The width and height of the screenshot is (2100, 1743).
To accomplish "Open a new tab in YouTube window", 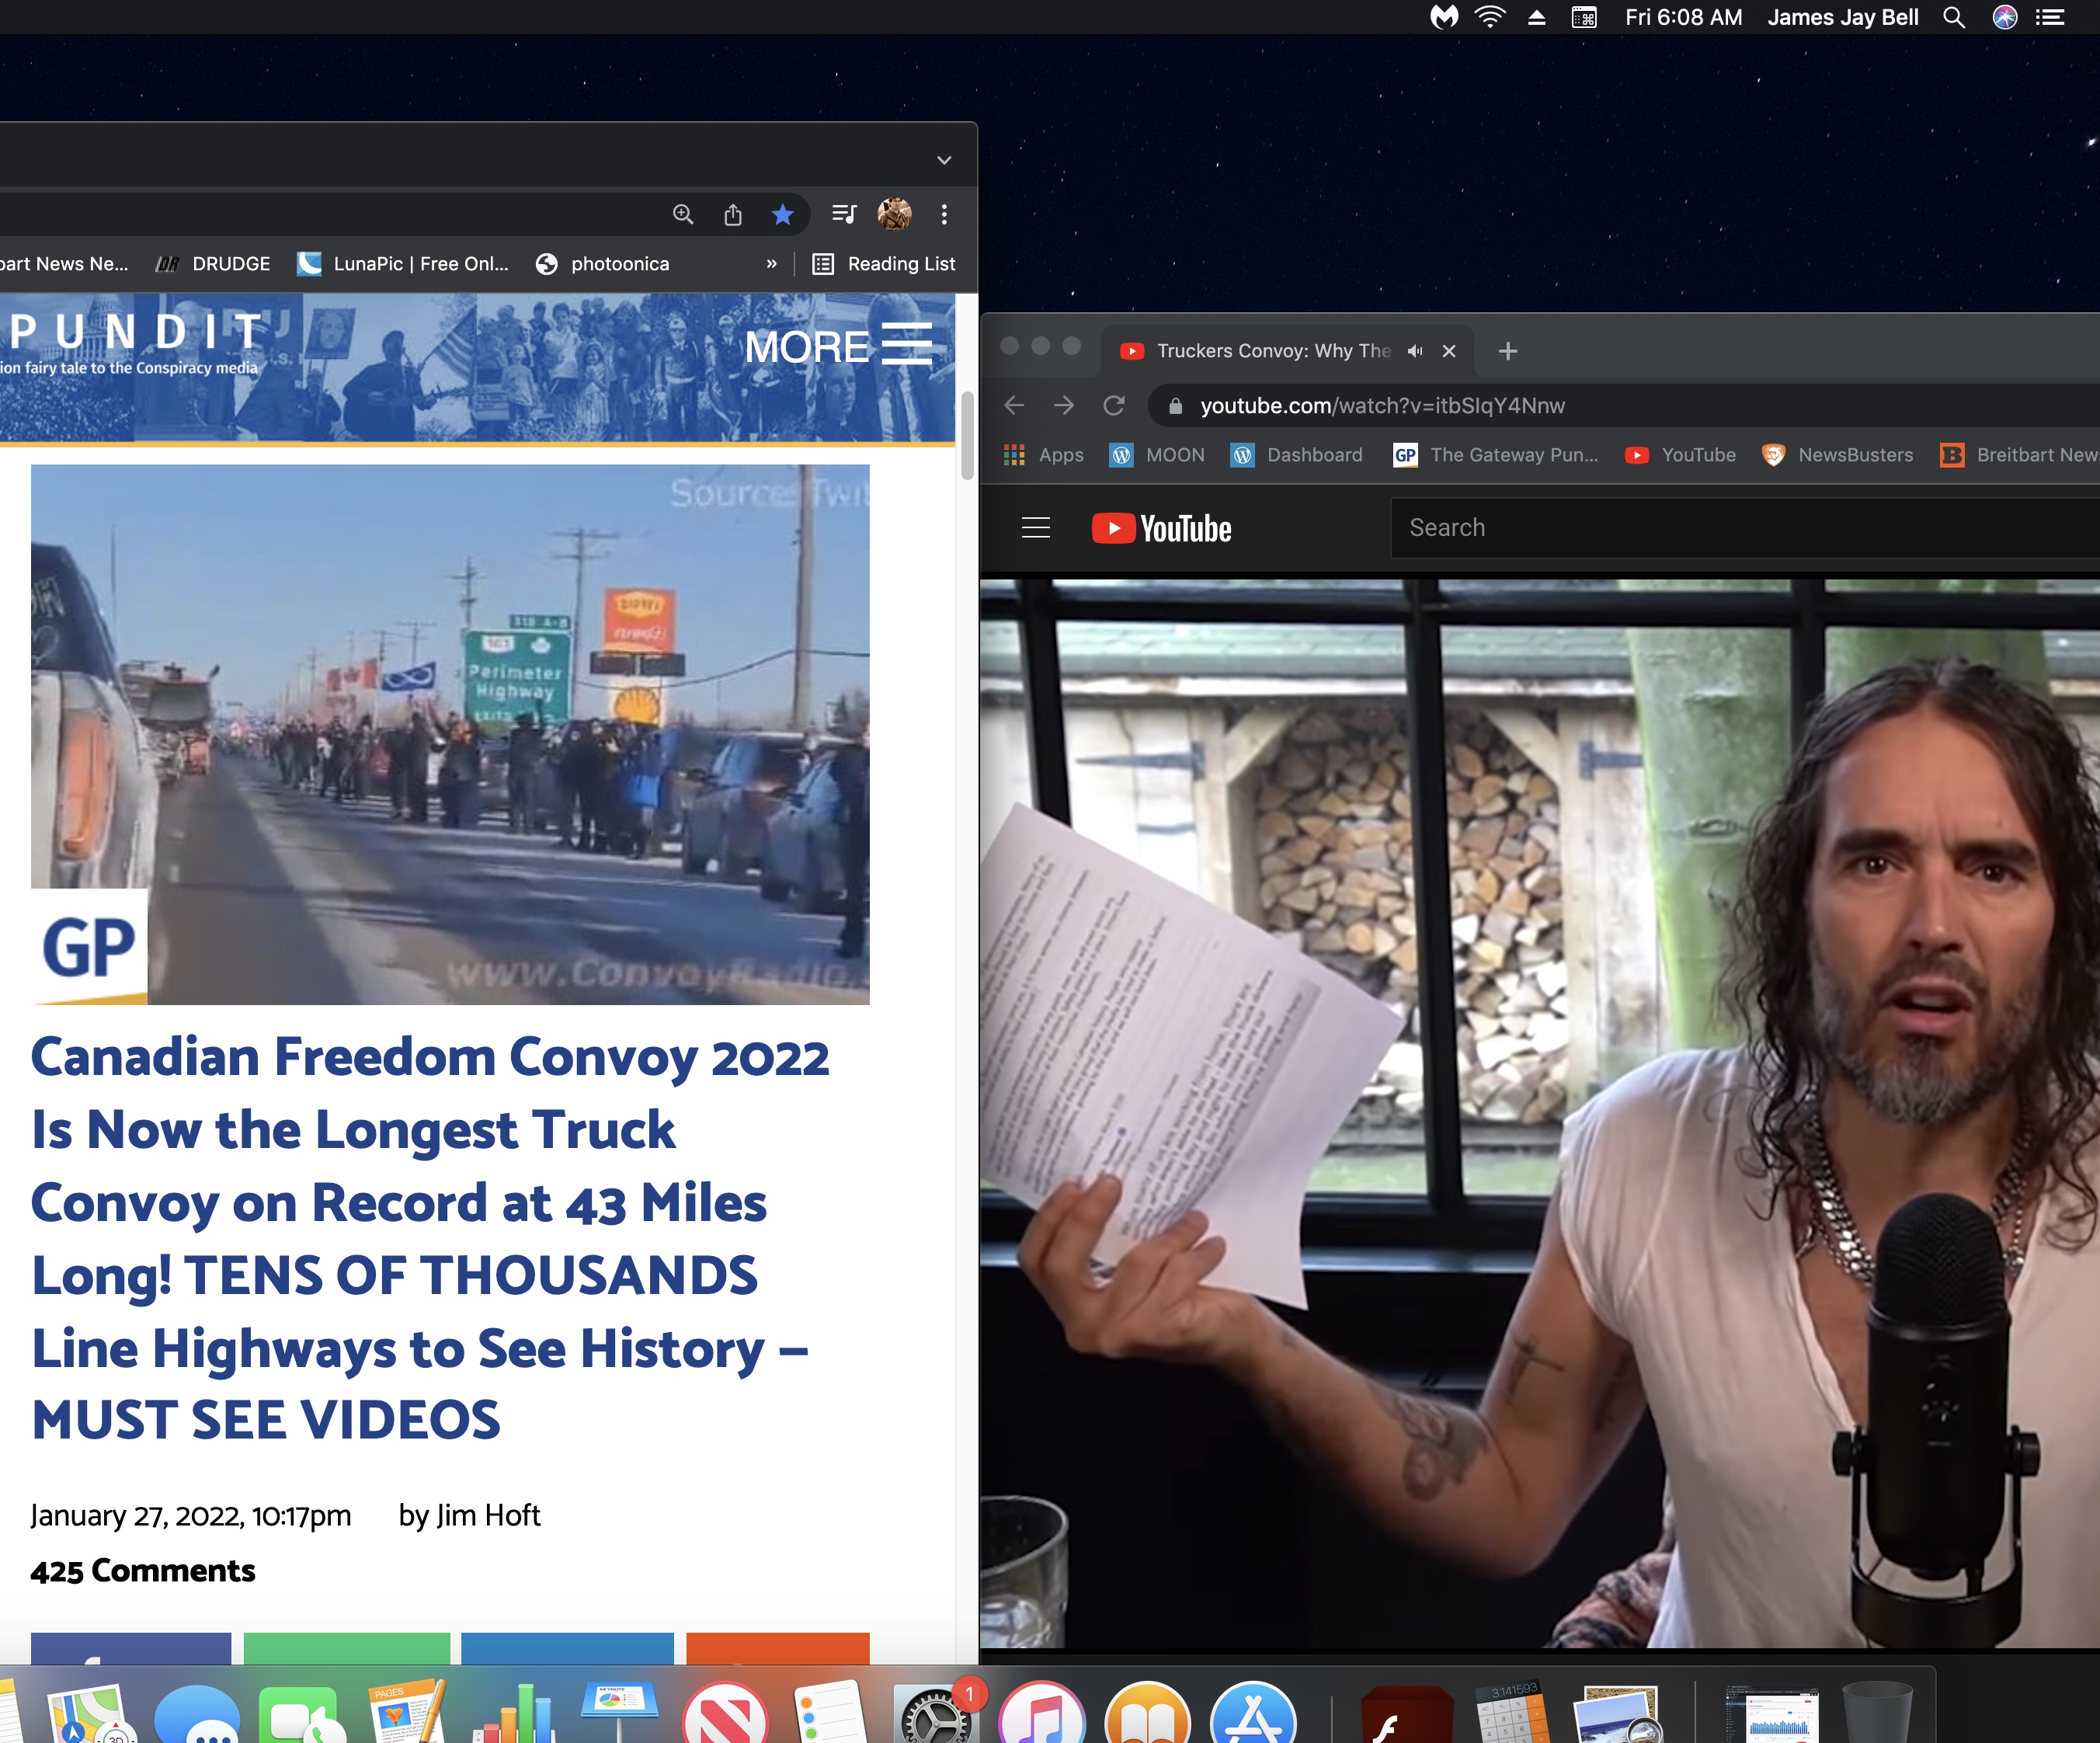I will (1508, 351).
